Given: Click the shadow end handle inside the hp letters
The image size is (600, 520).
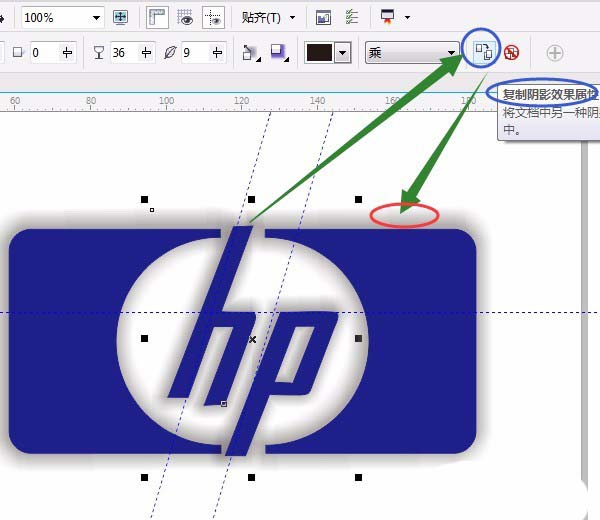Looking at the screenshot, I should [x=224, y=404].
